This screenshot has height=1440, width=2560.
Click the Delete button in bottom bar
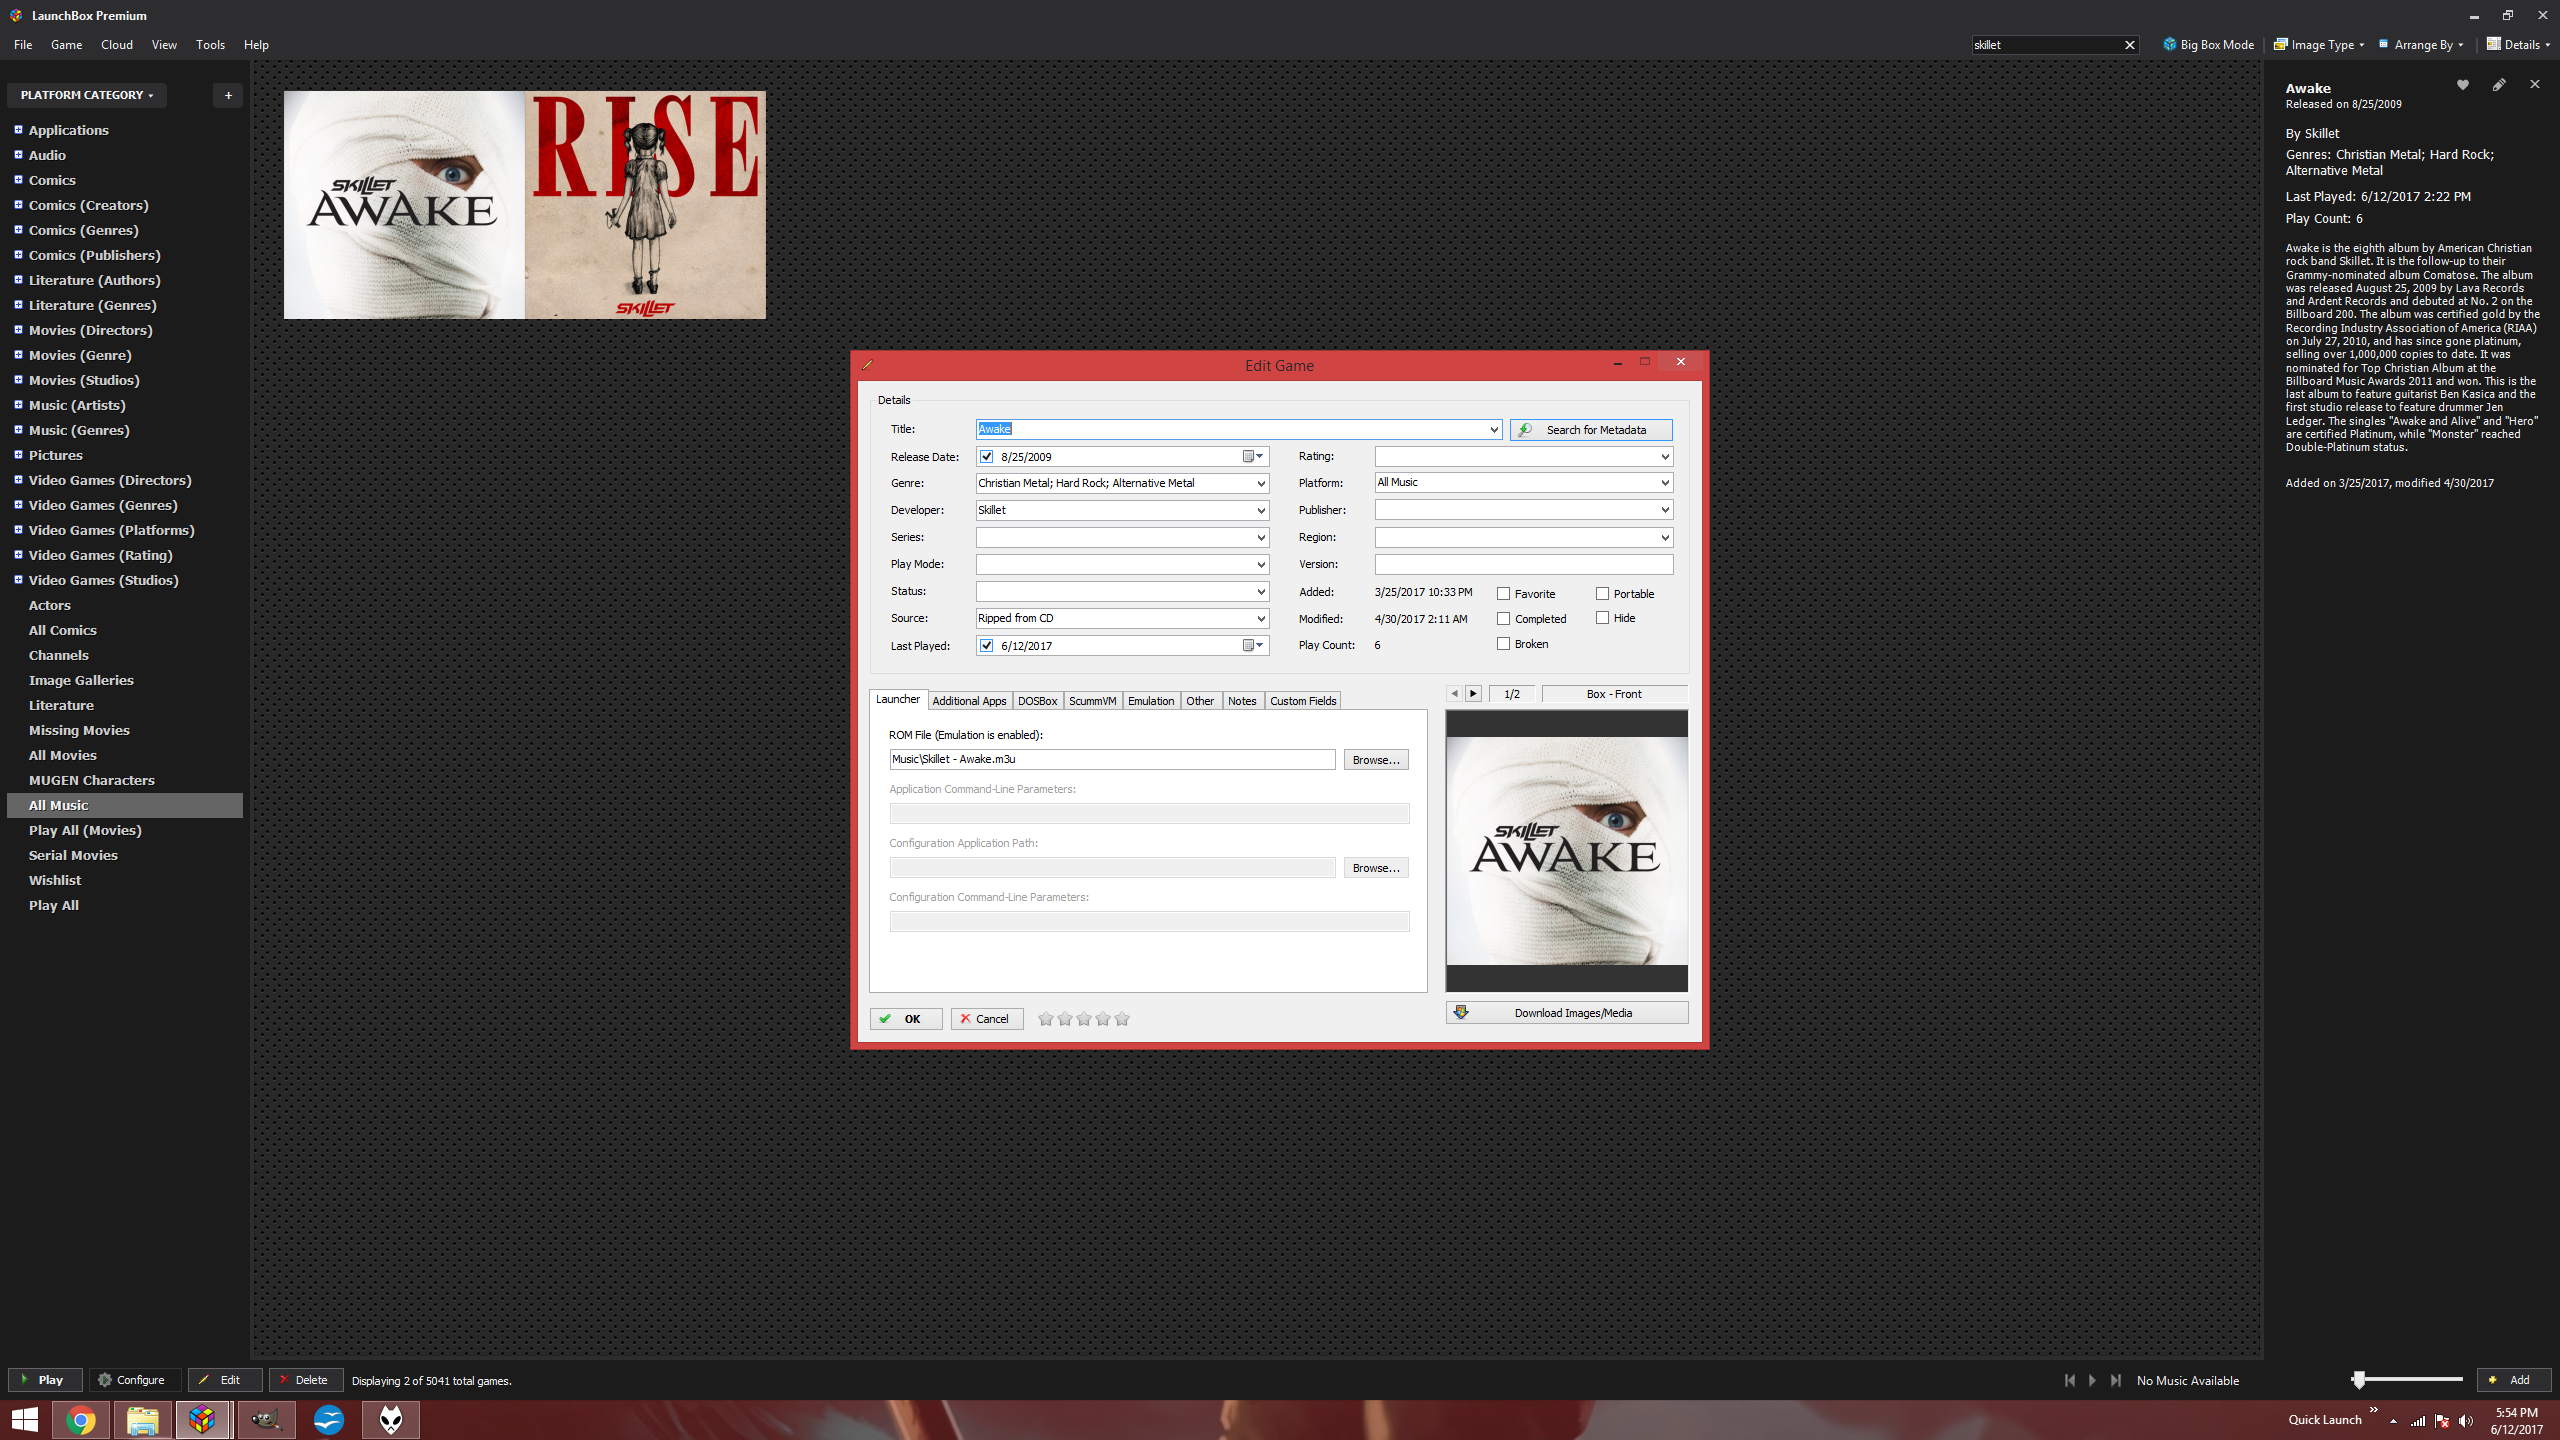(305, 1380)
